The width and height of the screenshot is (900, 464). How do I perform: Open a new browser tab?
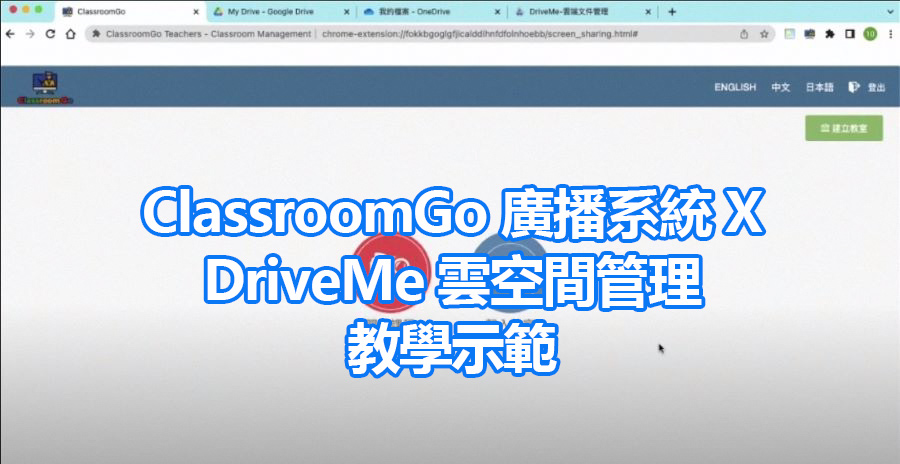click(672, 11)
